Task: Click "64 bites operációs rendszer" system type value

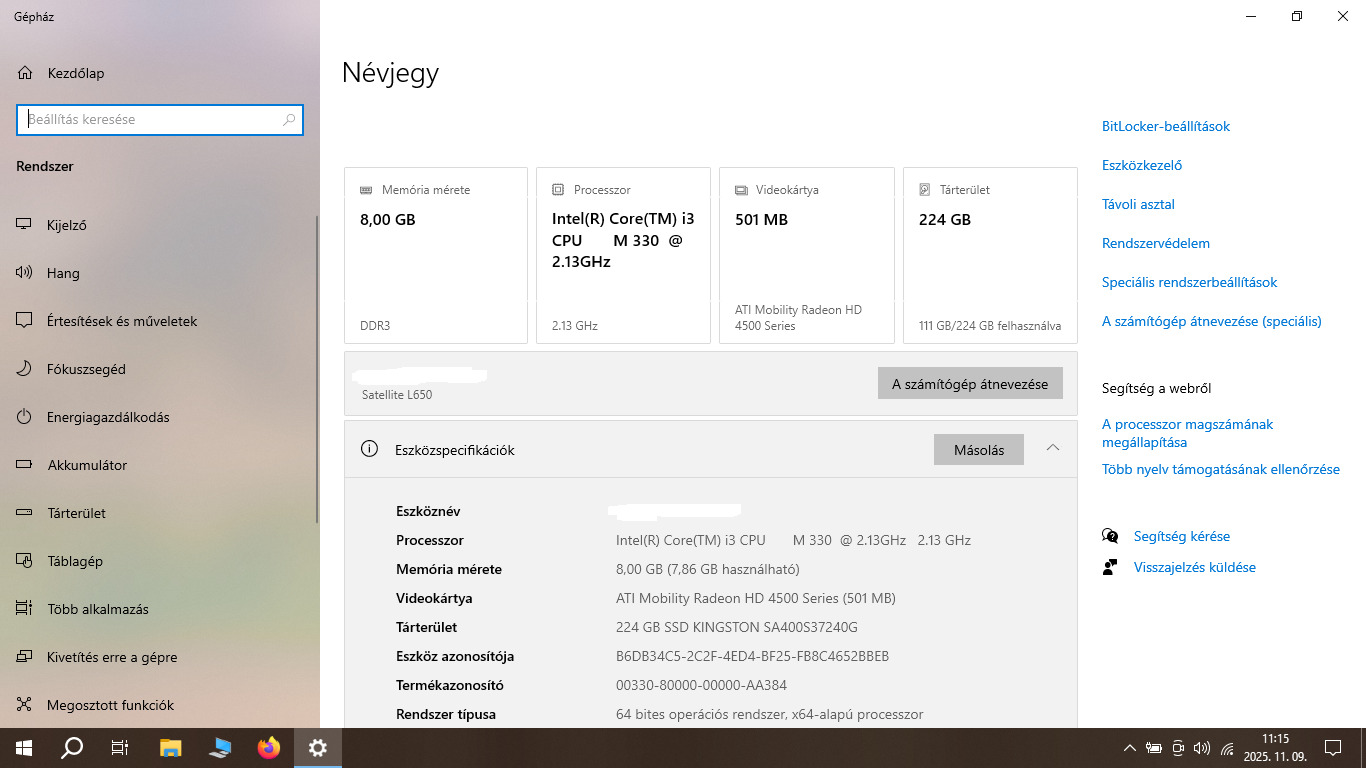Action: coord(769,714)
